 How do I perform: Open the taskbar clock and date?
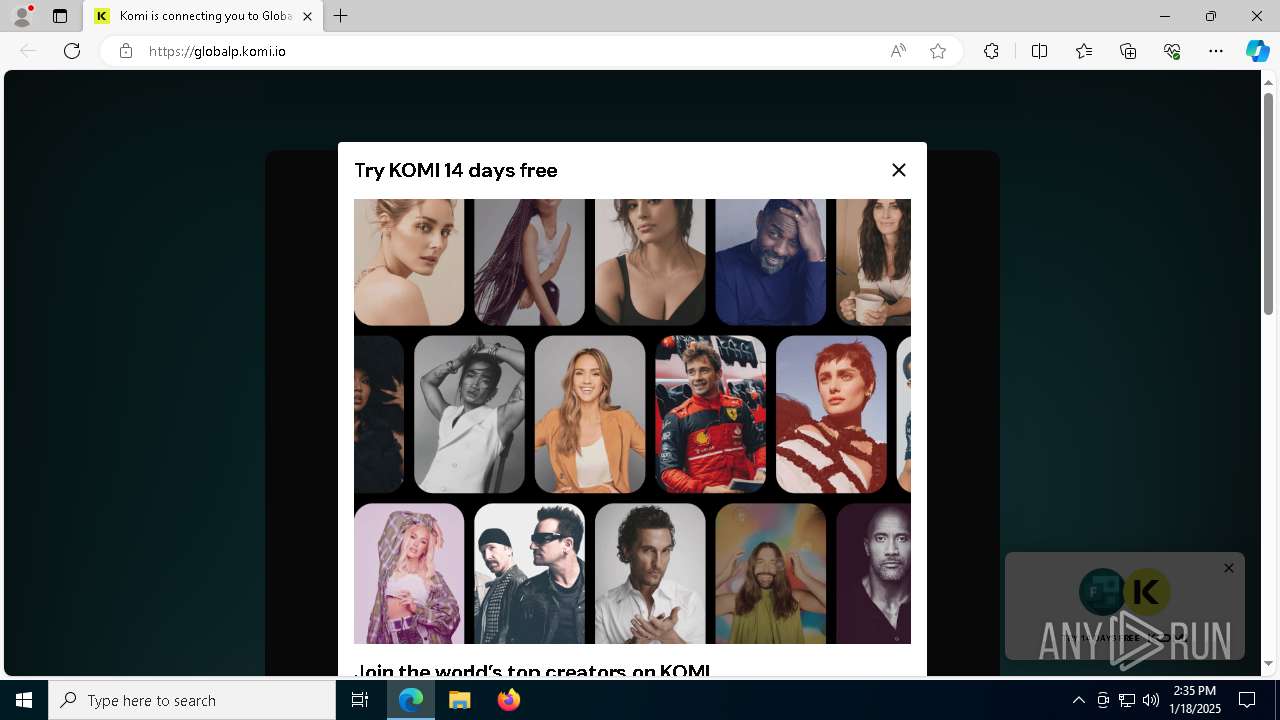[1195, 700]
